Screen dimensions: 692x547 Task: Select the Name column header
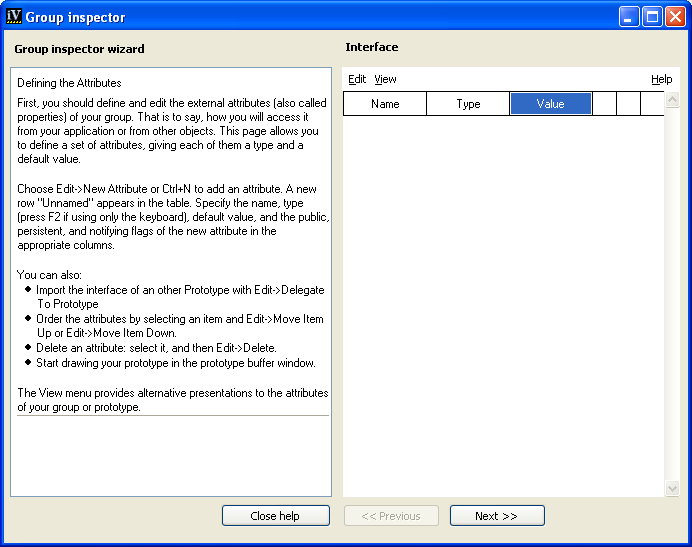[x=385, y=104]
